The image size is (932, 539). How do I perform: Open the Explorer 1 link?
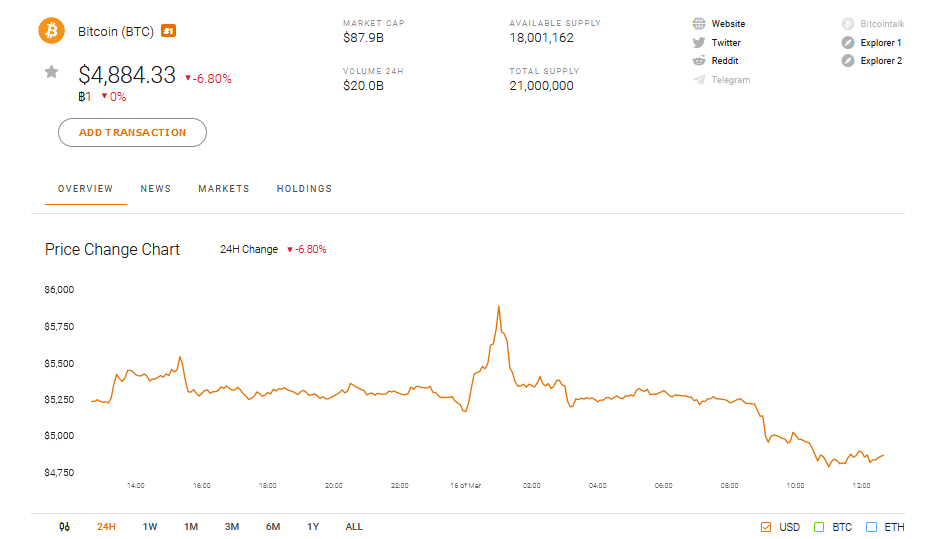click(881, 43)
